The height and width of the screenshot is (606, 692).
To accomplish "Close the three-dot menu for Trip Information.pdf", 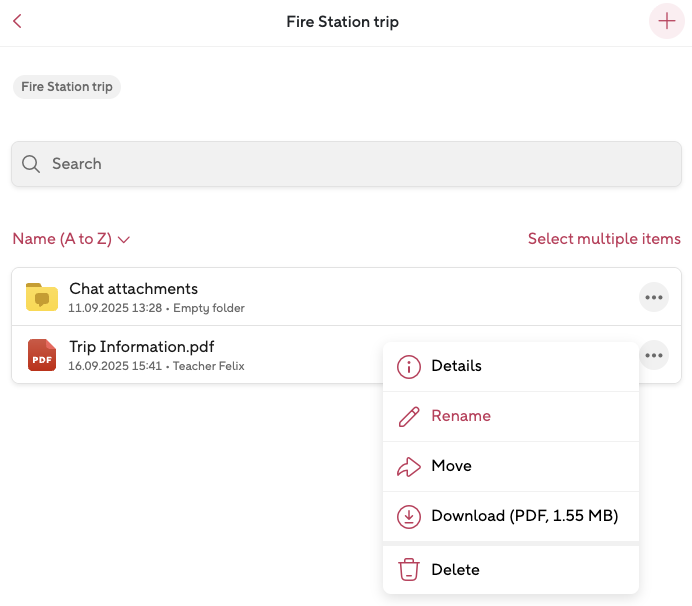I will point(654,355).
